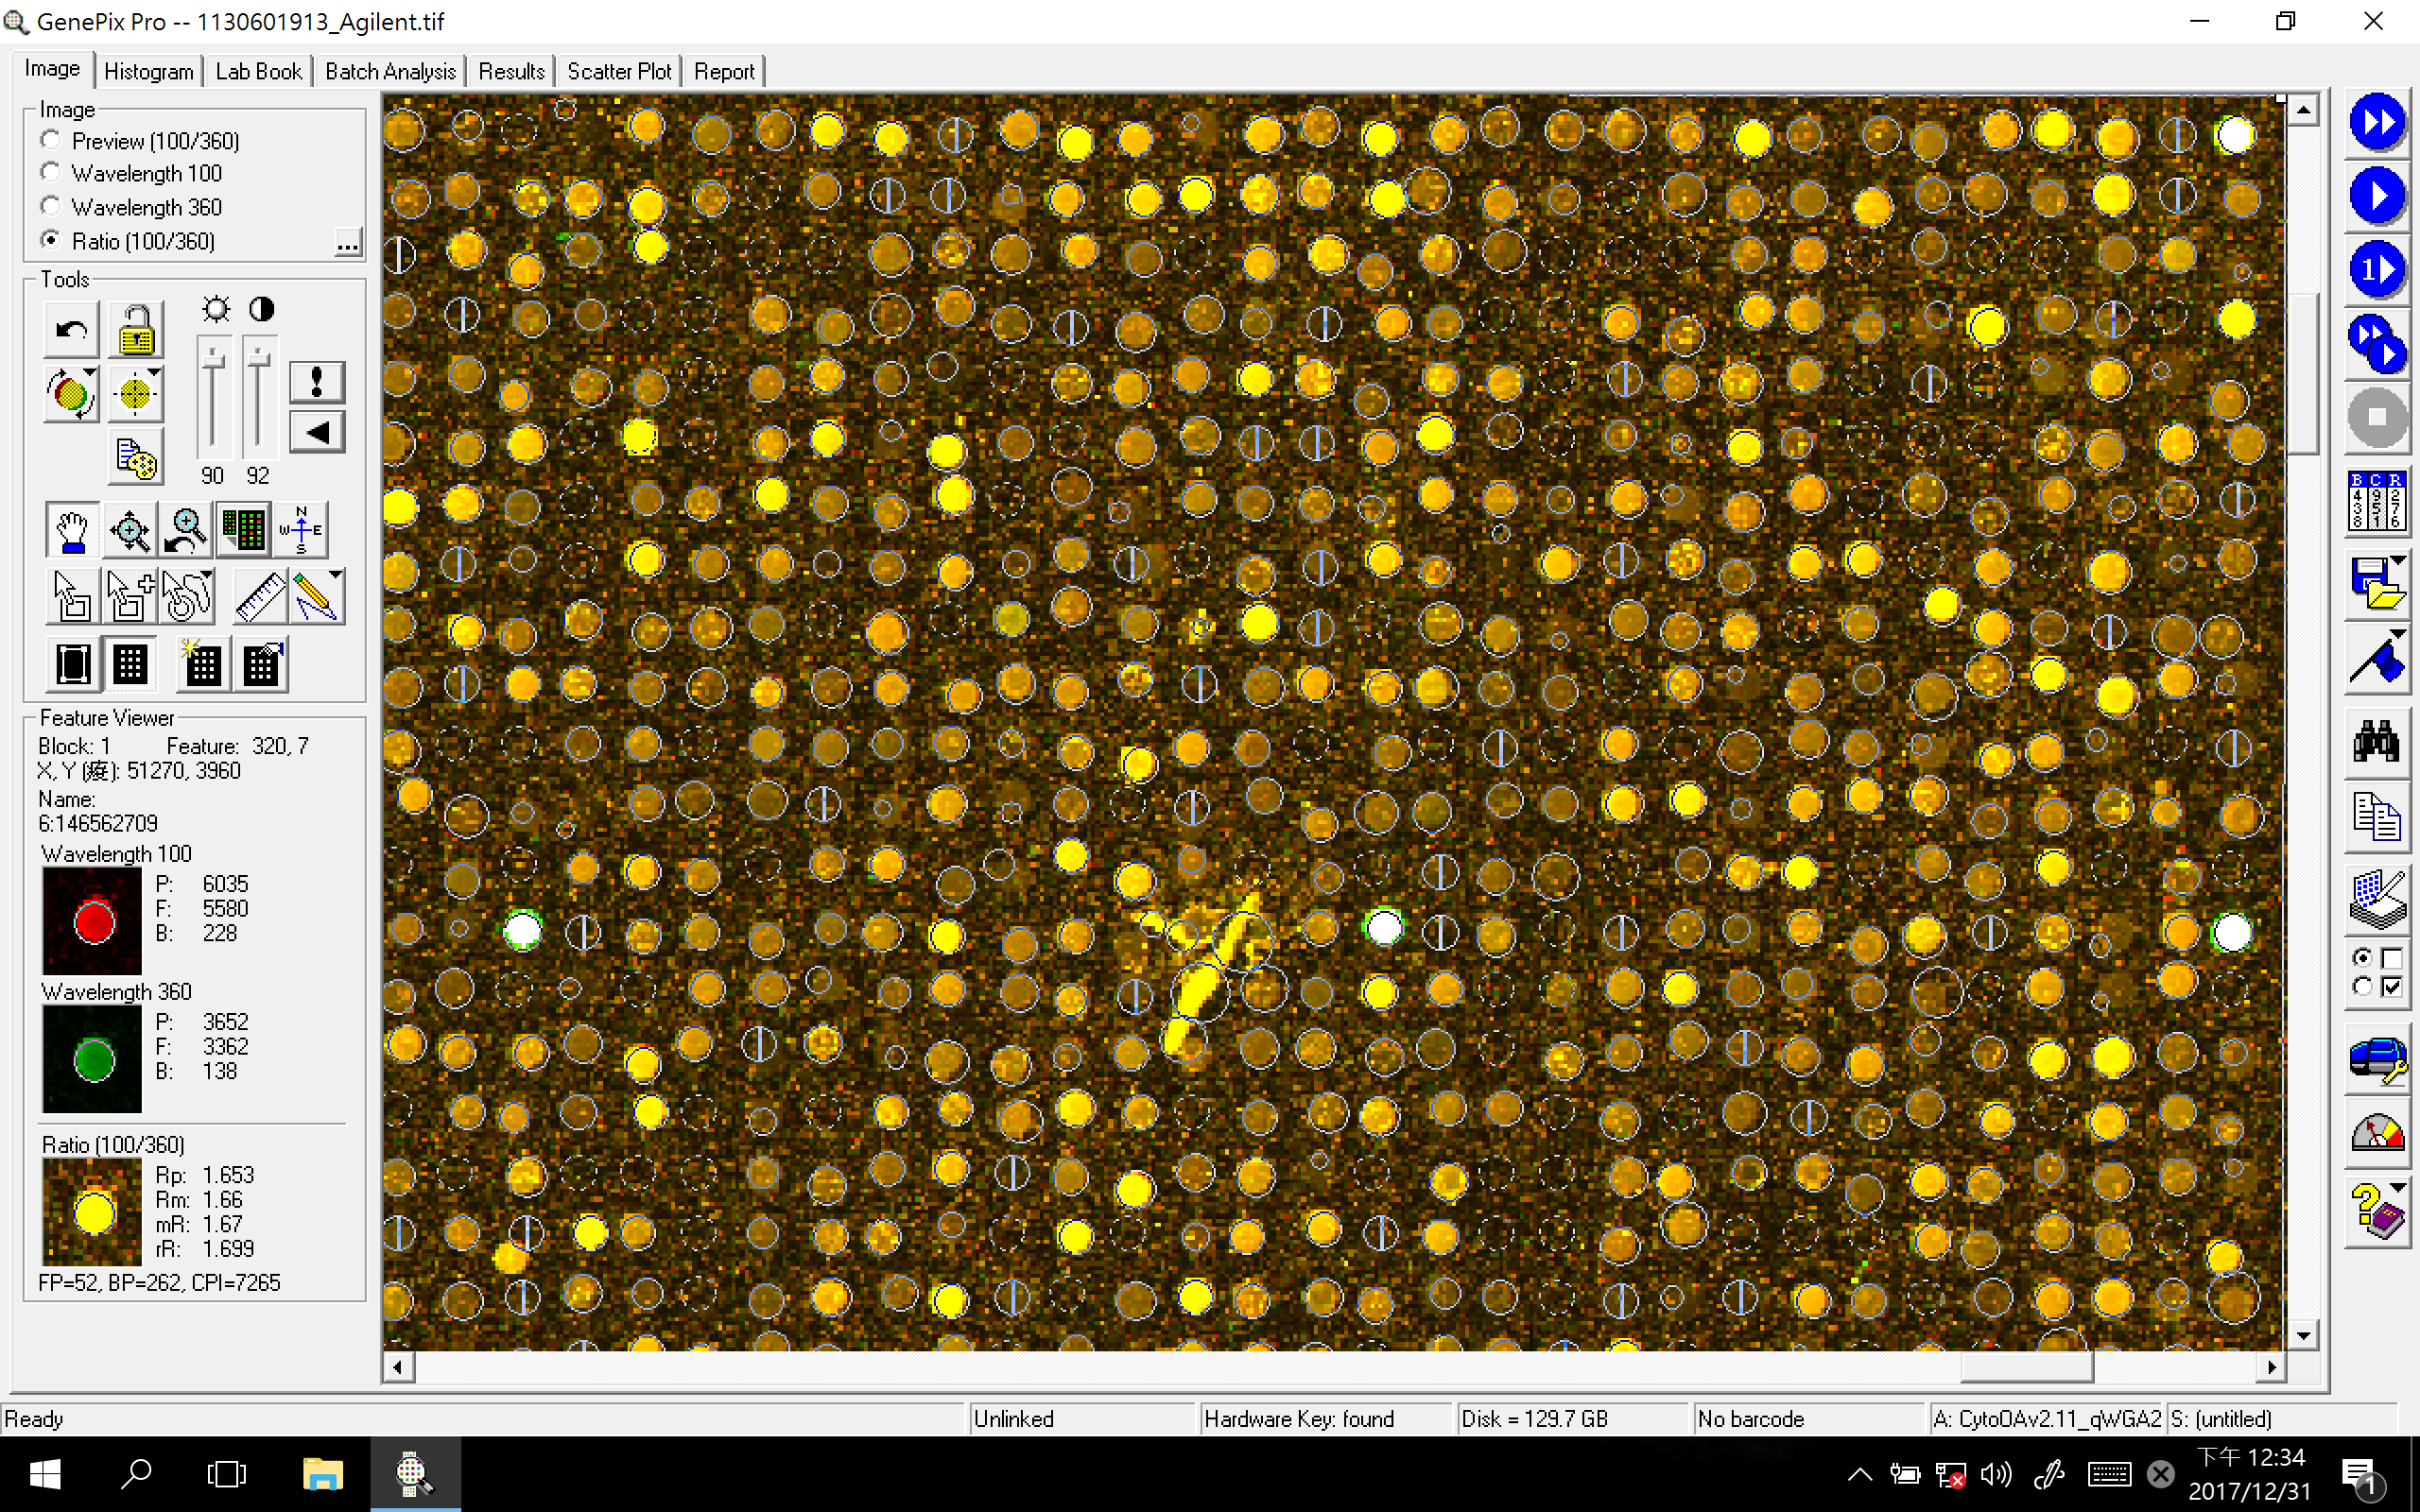Select the hand pan tool

72,529
